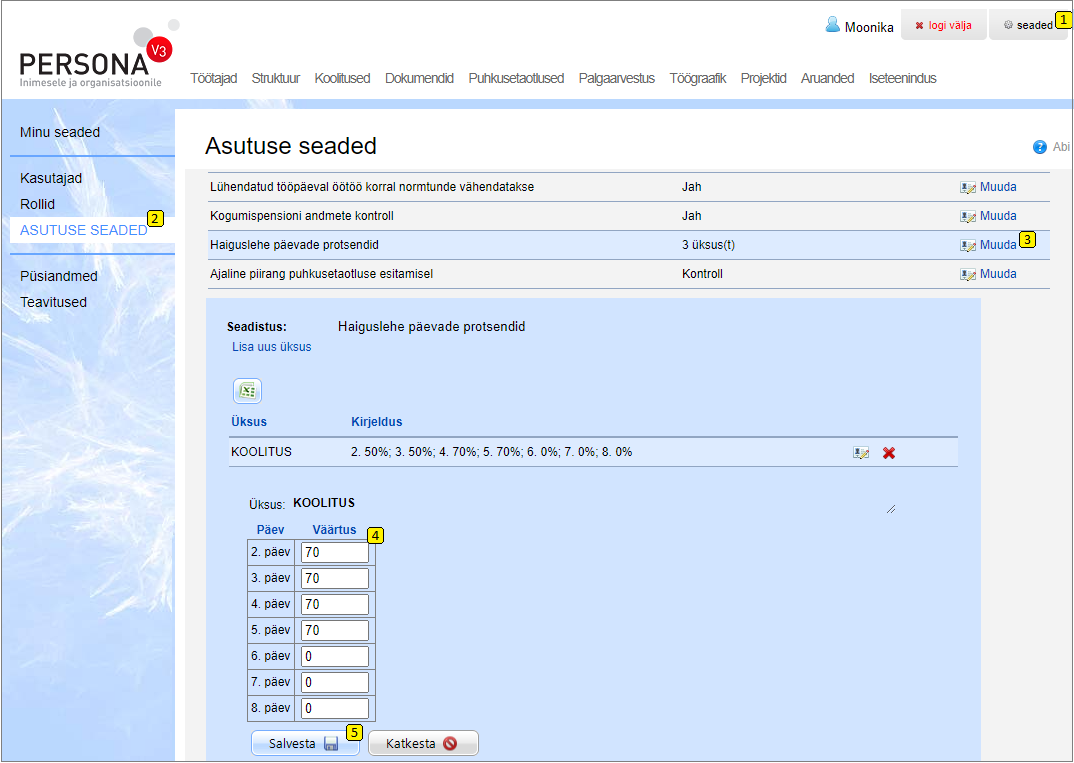Click logi välja to log out
The image size is (1074, 763).
point(943,25)
